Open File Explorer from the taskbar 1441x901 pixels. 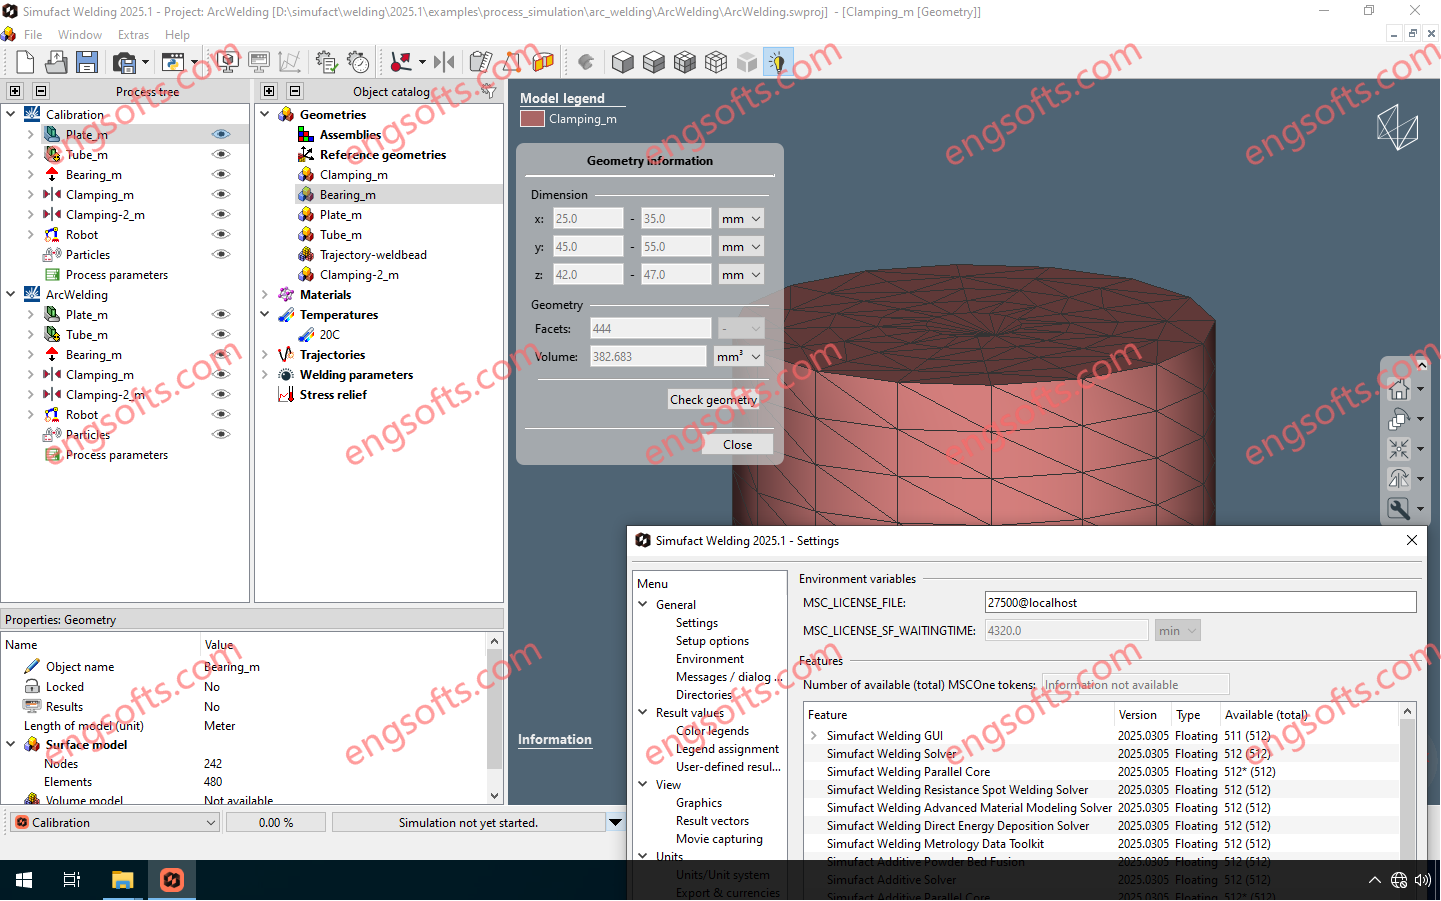[122, 880]
